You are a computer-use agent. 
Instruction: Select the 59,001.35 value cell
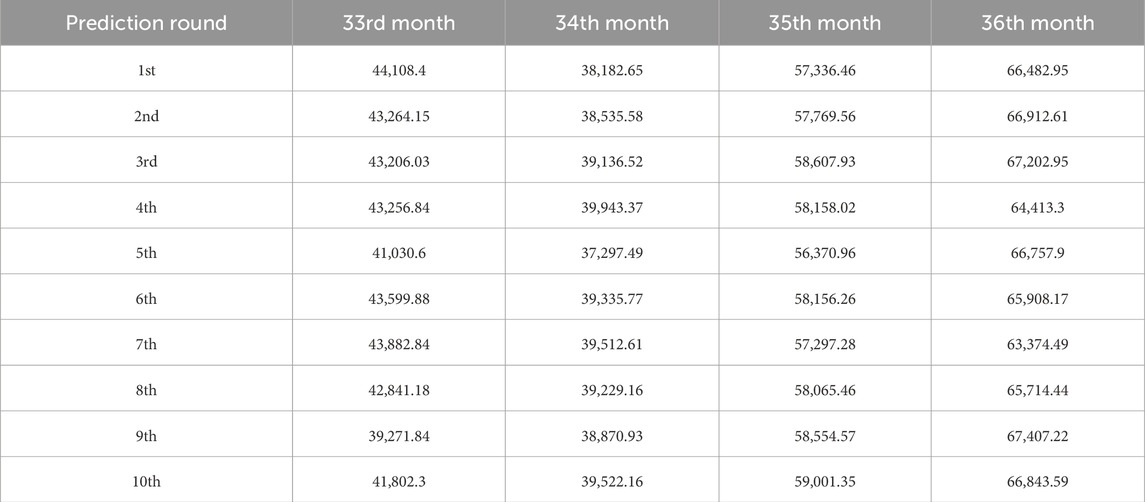tap(824, 481)
